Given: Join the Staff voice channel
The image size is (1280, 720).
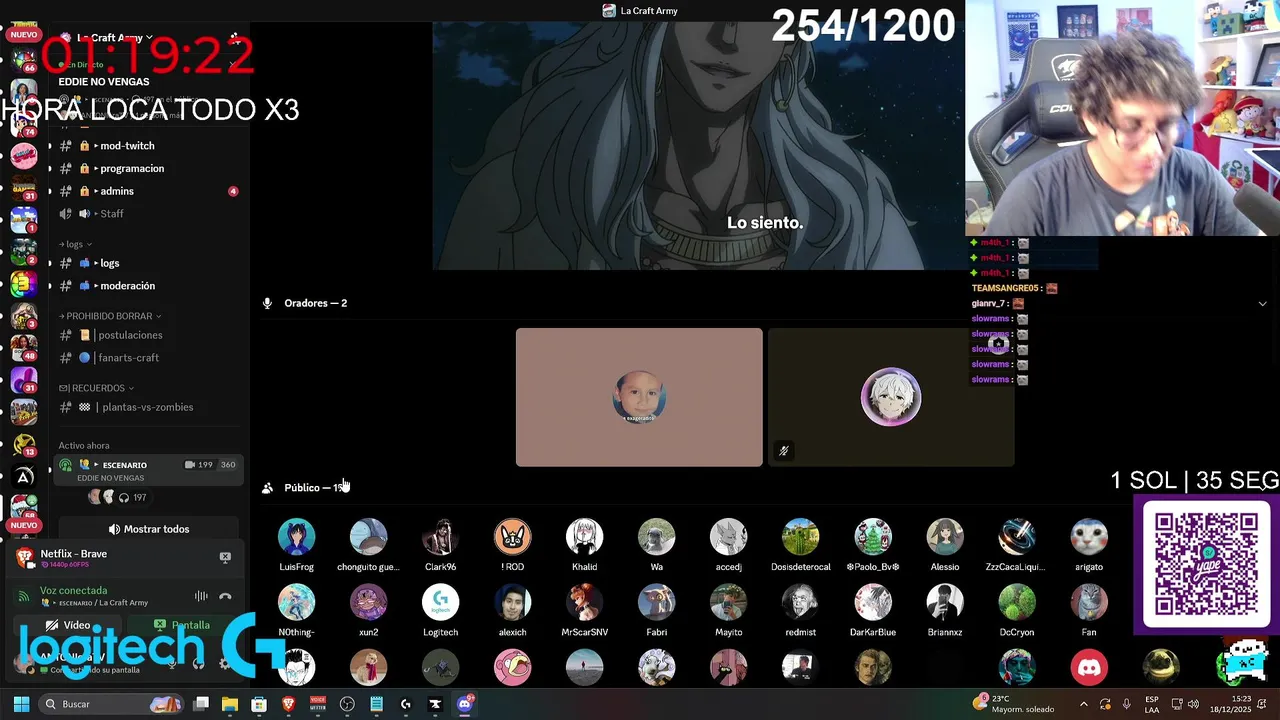Looking at the screenshot, I should [147, 213].
